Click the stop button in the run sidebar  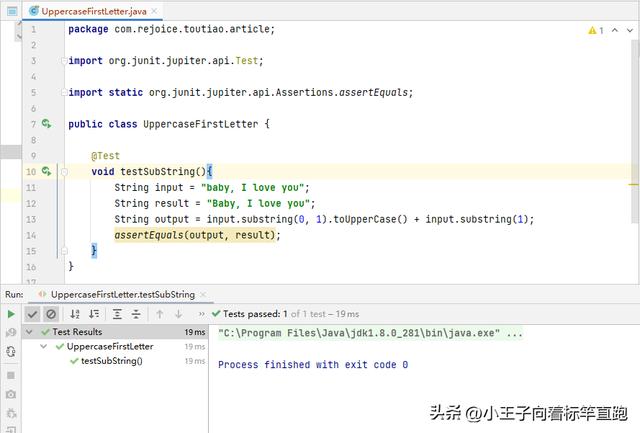coord(11,375)
